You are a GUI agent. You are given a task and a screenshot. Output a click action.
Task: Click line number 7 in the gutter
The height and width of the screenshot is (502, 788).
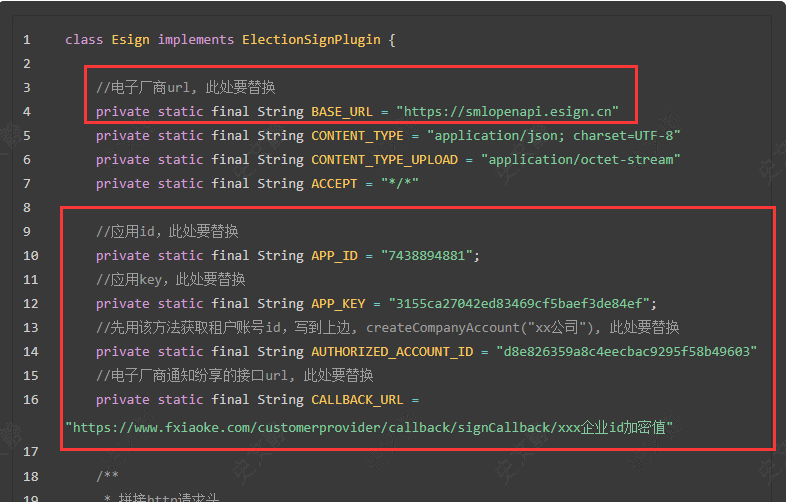tap(27, 184)
